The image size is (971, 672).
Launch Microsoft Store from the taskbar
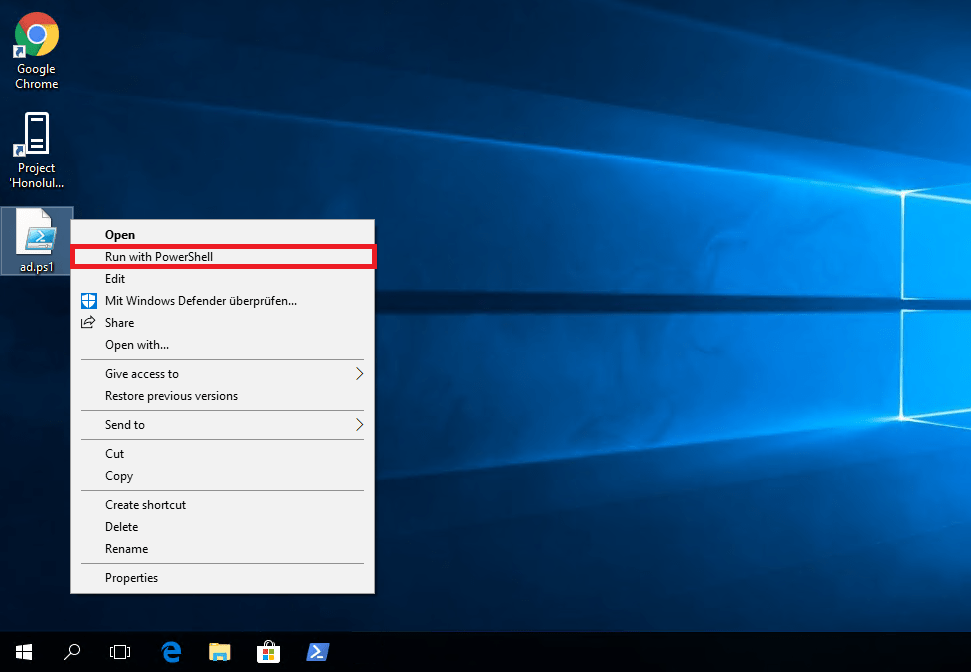pyautogui.click(x=268, y=652)
